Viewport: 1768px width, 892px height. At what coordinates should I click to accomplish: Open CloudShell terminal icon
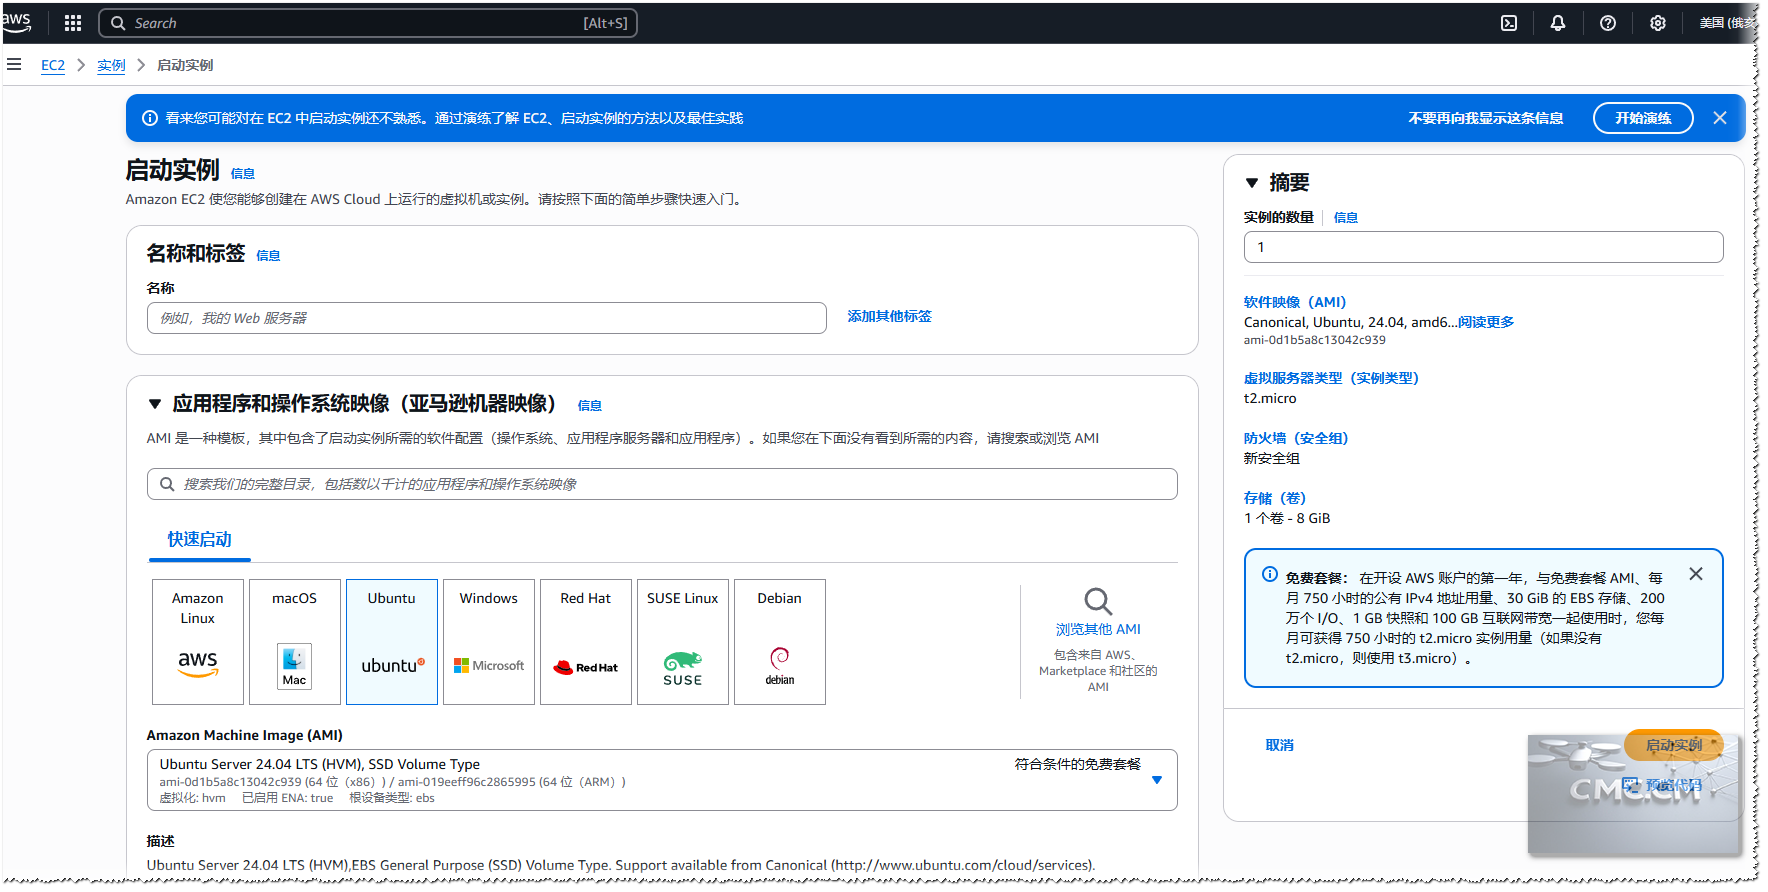pos(1509,23)
